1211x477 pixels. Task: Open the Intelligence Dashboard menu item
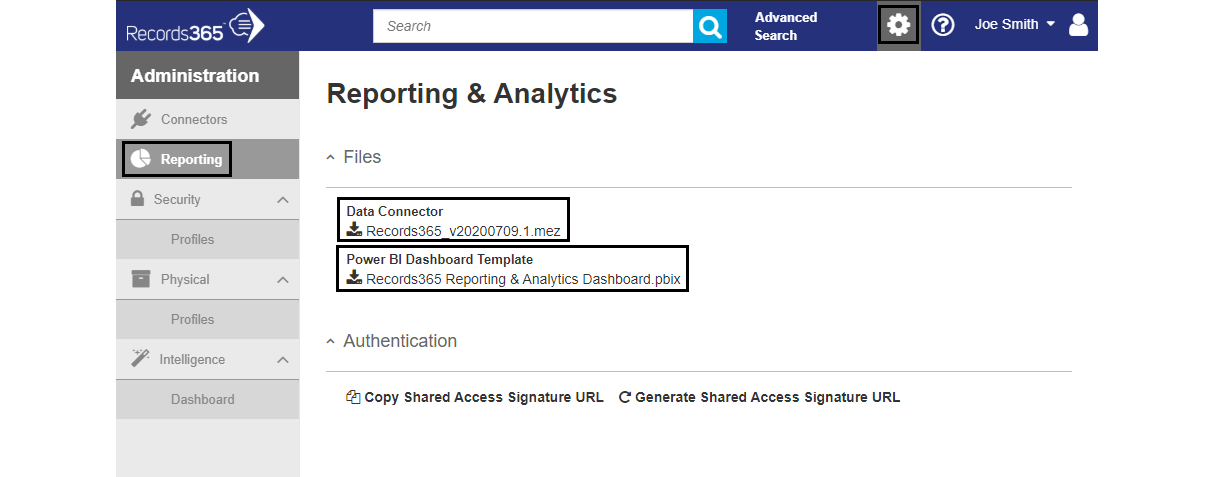tap(202, 399)
